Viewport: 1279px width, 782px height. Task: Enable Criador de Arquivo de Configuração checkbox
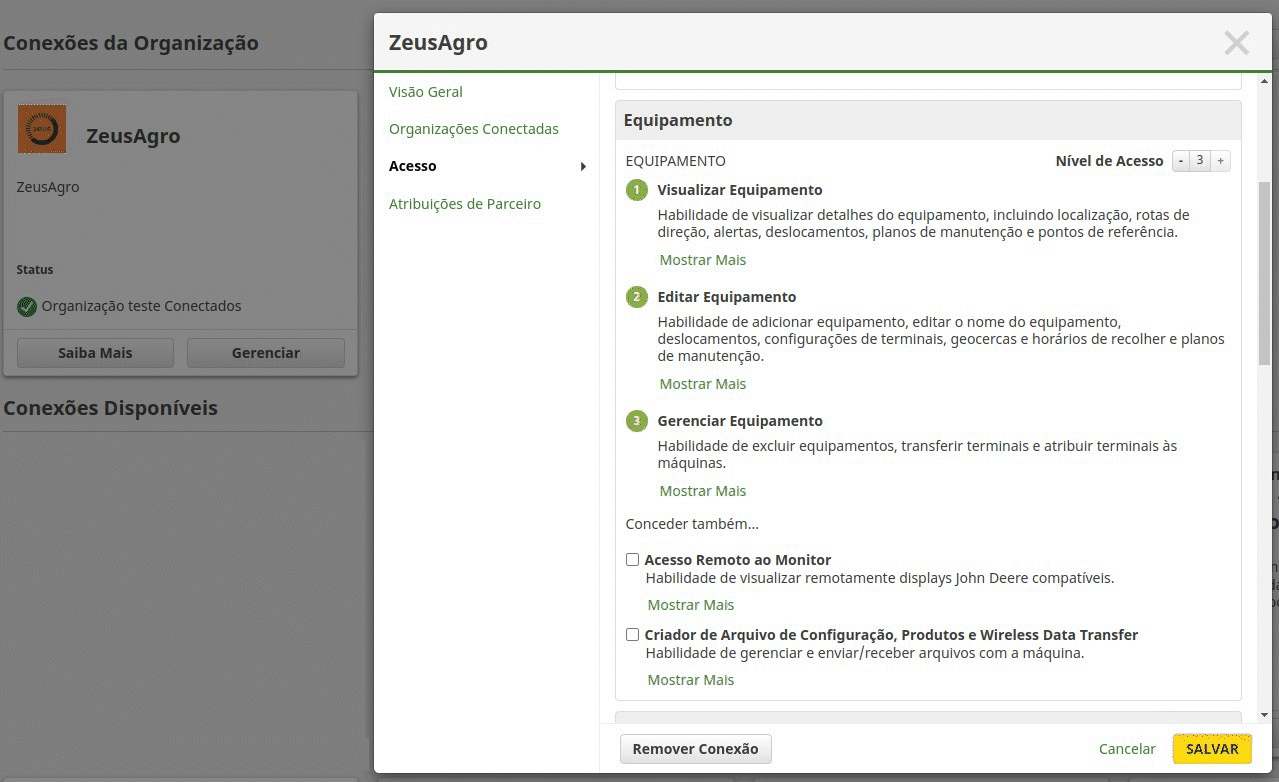point(632,635)
